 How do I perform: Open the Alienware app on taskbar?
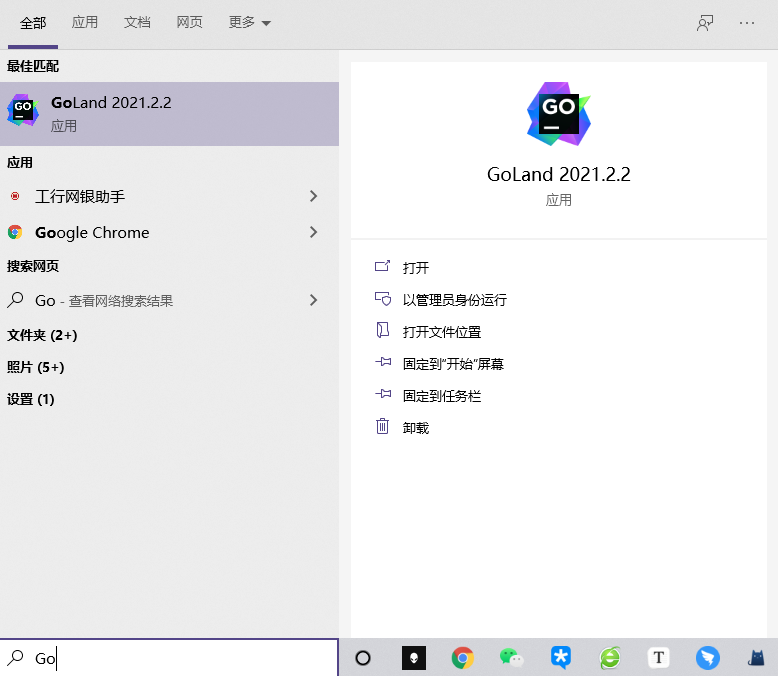pyautogui.click(x=413, y=658)
